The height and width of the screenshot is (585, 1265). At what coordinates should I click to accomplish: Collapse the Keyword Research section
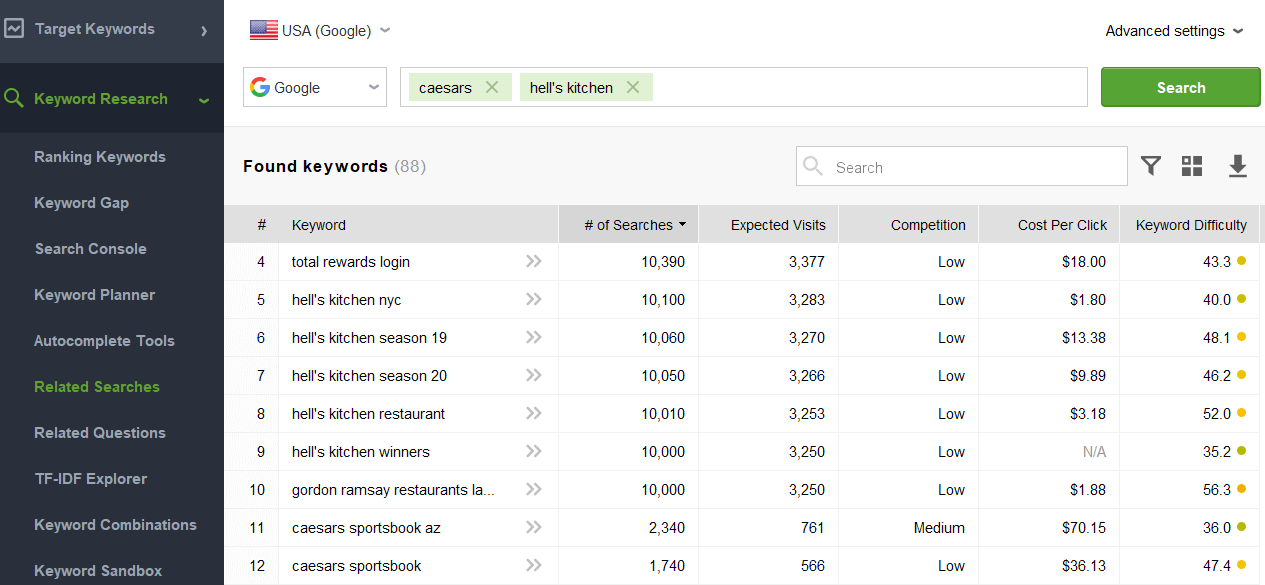204,99
